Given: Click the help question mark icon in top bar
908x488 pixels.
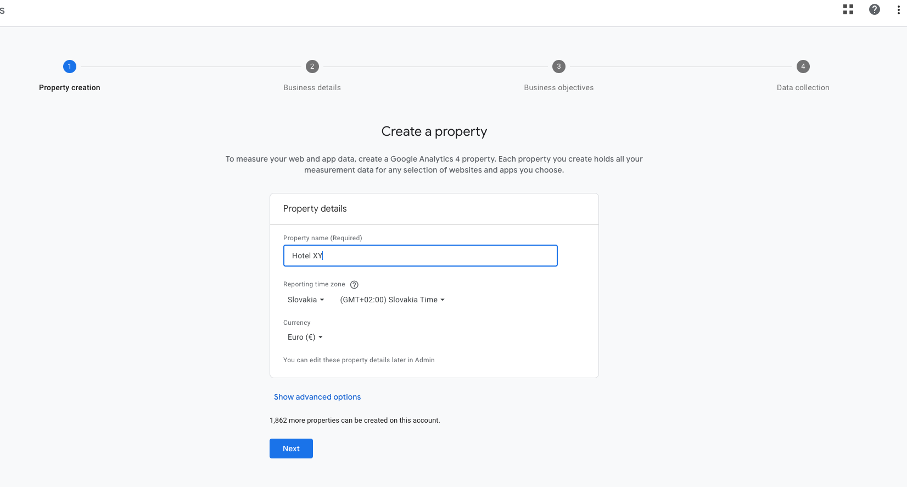Looking at the screenshot, I should (875, 10).
